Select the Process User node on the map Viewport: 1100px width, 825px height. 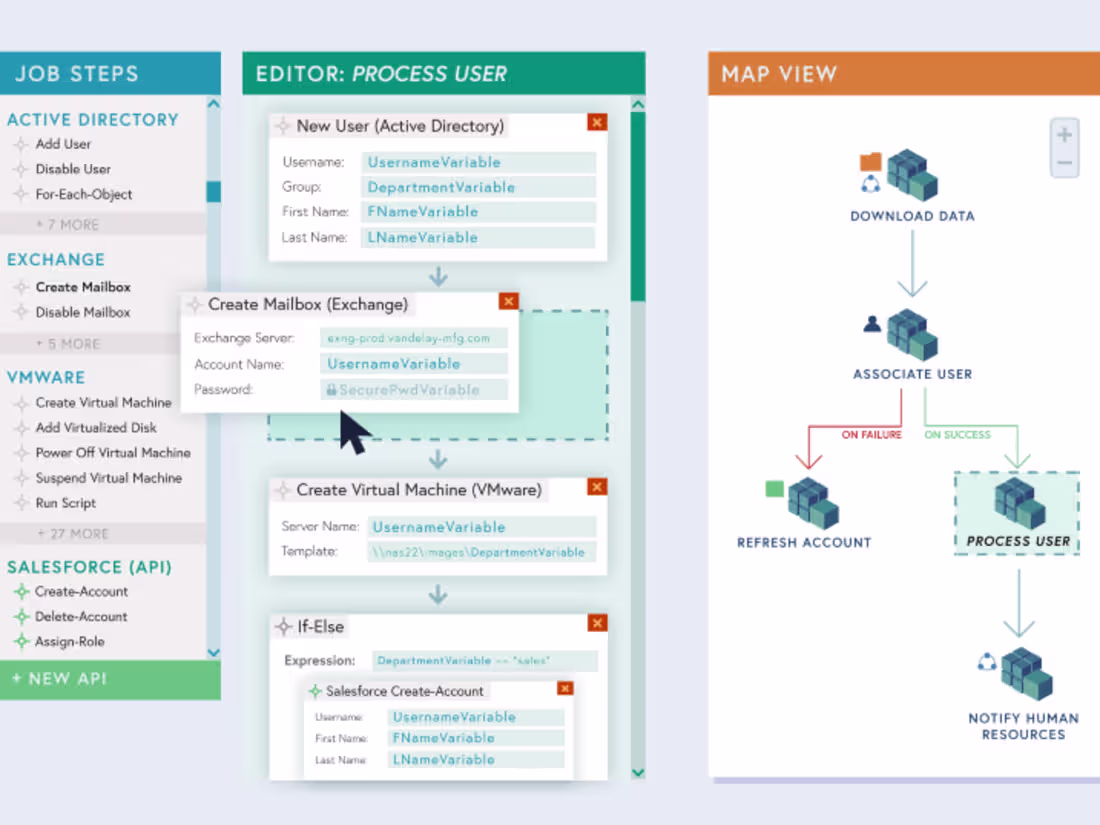pyautogui.click(x=1016, y=510)
